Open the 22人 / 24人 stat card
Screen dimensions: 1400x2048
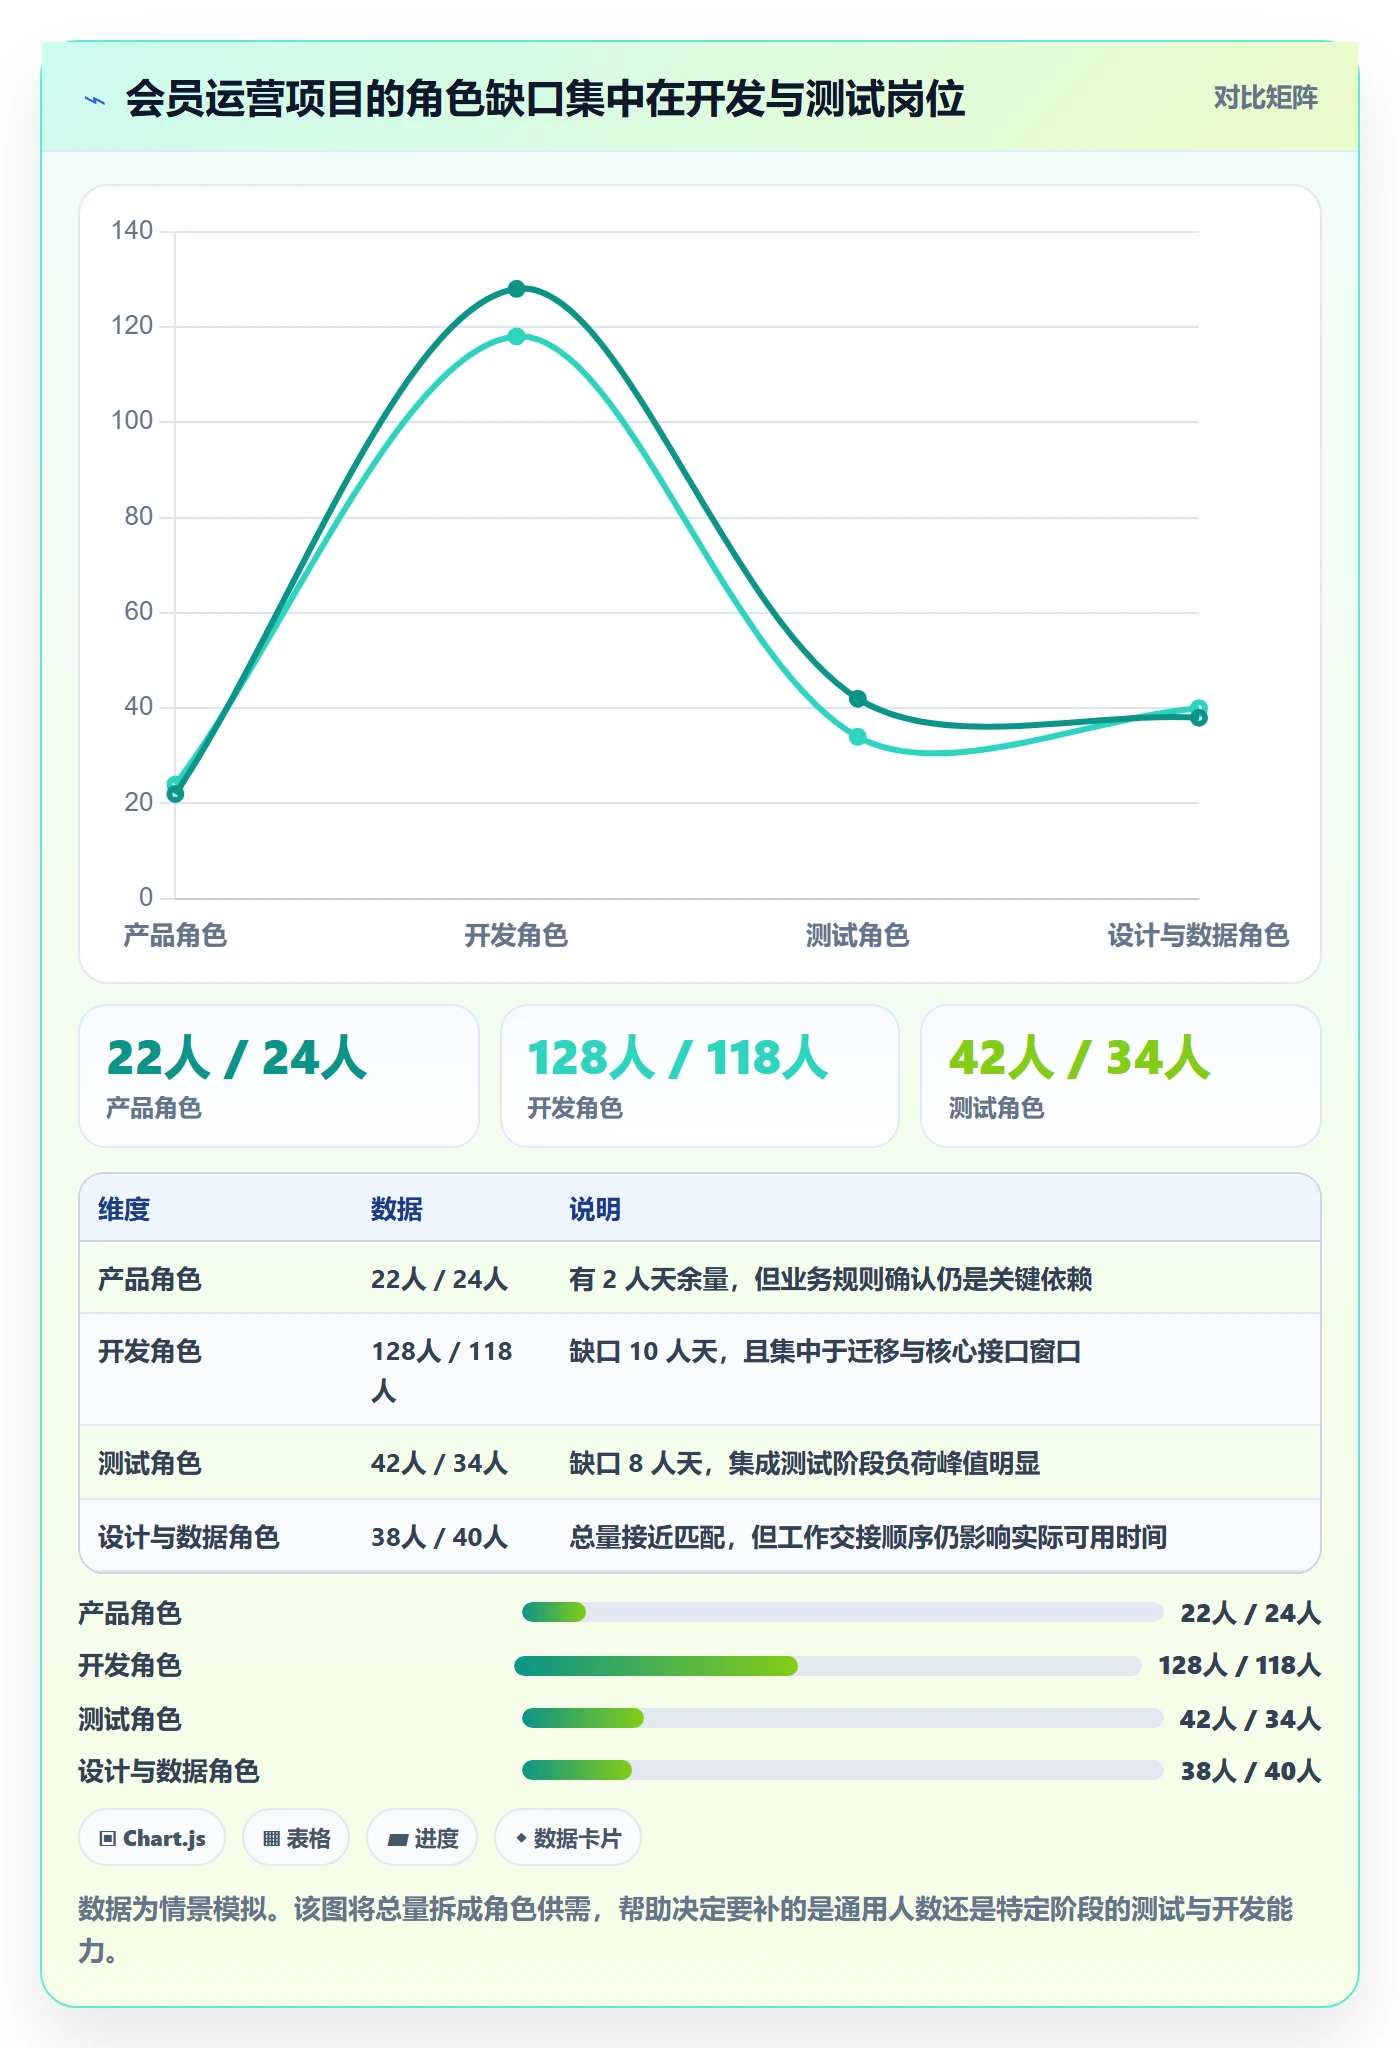coord(279,1076)
